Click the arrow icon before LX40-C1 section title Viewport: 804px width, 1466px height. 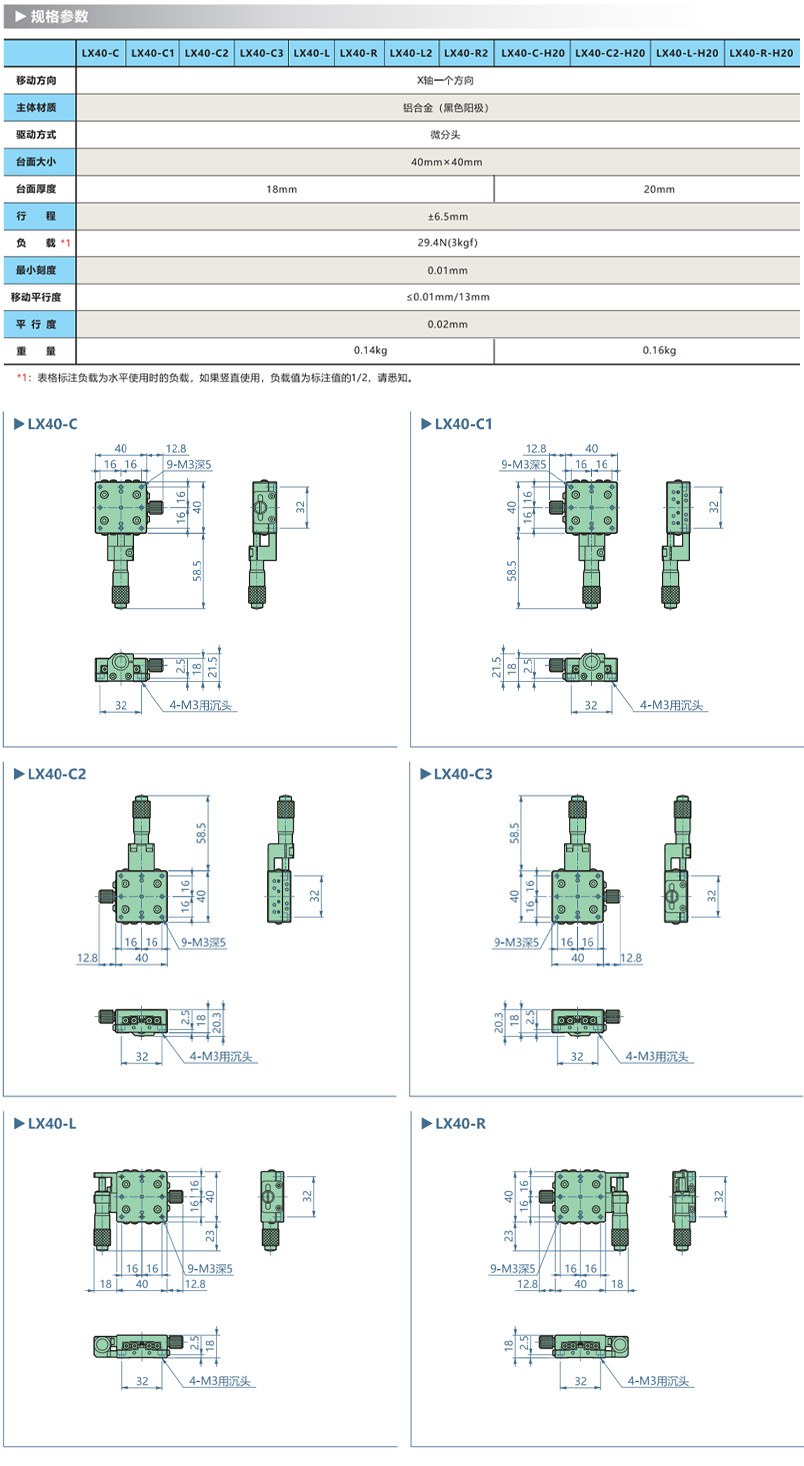click(x=425, y=425)
